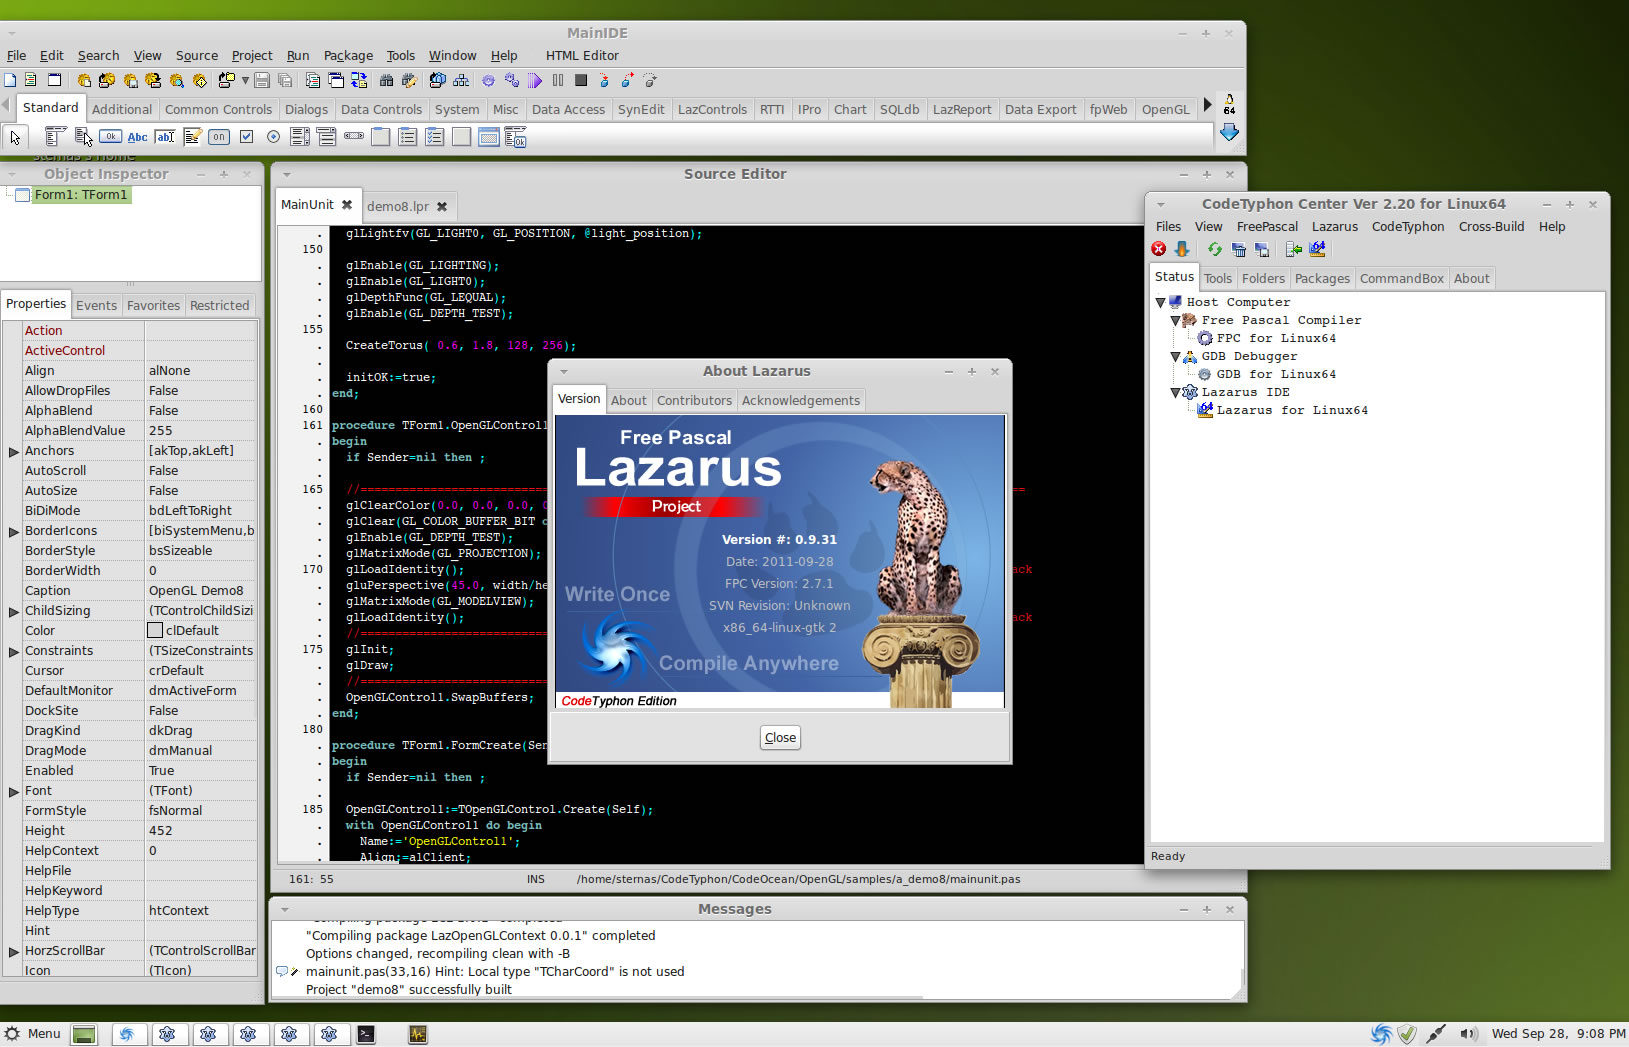Switch to the Common Controls palette tab
The width and height of the screenshot is (1629, 1047).
click(218, 110)
